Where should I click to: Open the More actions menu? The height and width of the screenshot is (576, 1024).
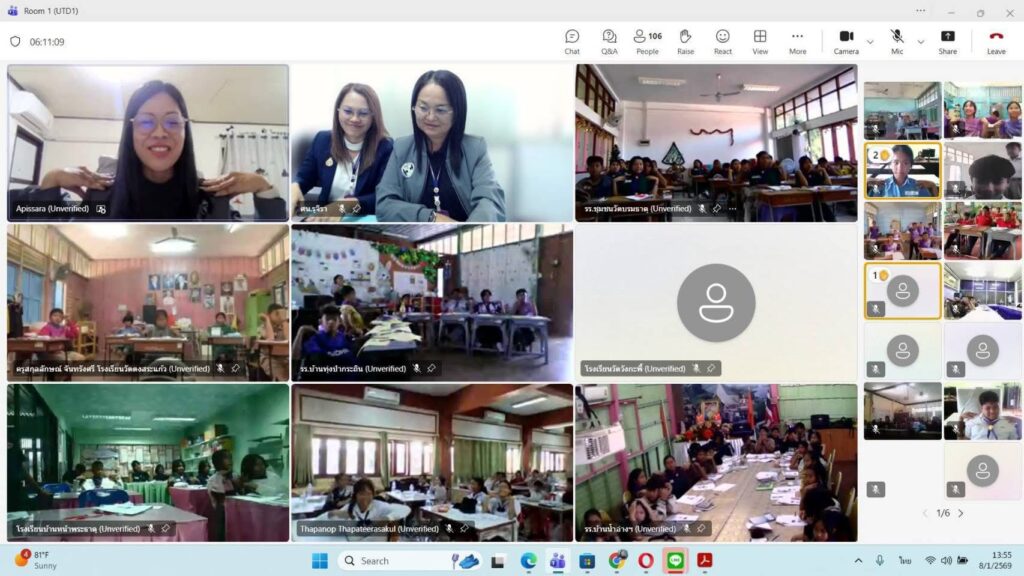coord(797,41)
